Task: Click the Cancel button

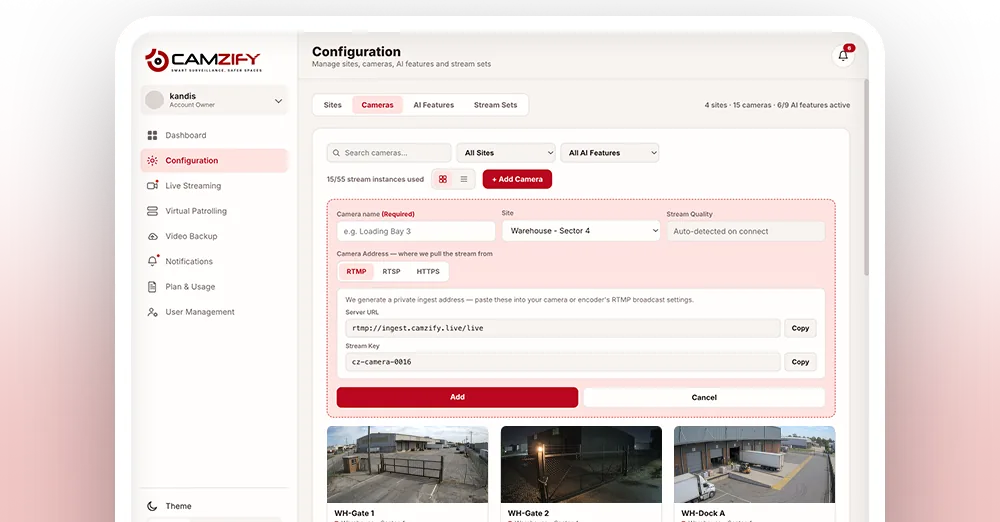Action: pos(704,398)
